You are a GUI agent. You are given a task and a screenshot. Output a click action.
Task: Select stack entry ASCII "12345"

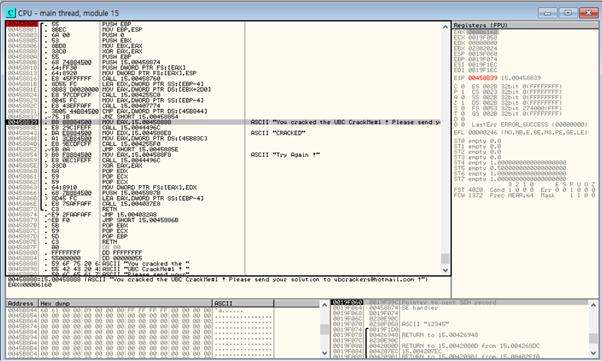pyautogui.click(x=425, y=324)
